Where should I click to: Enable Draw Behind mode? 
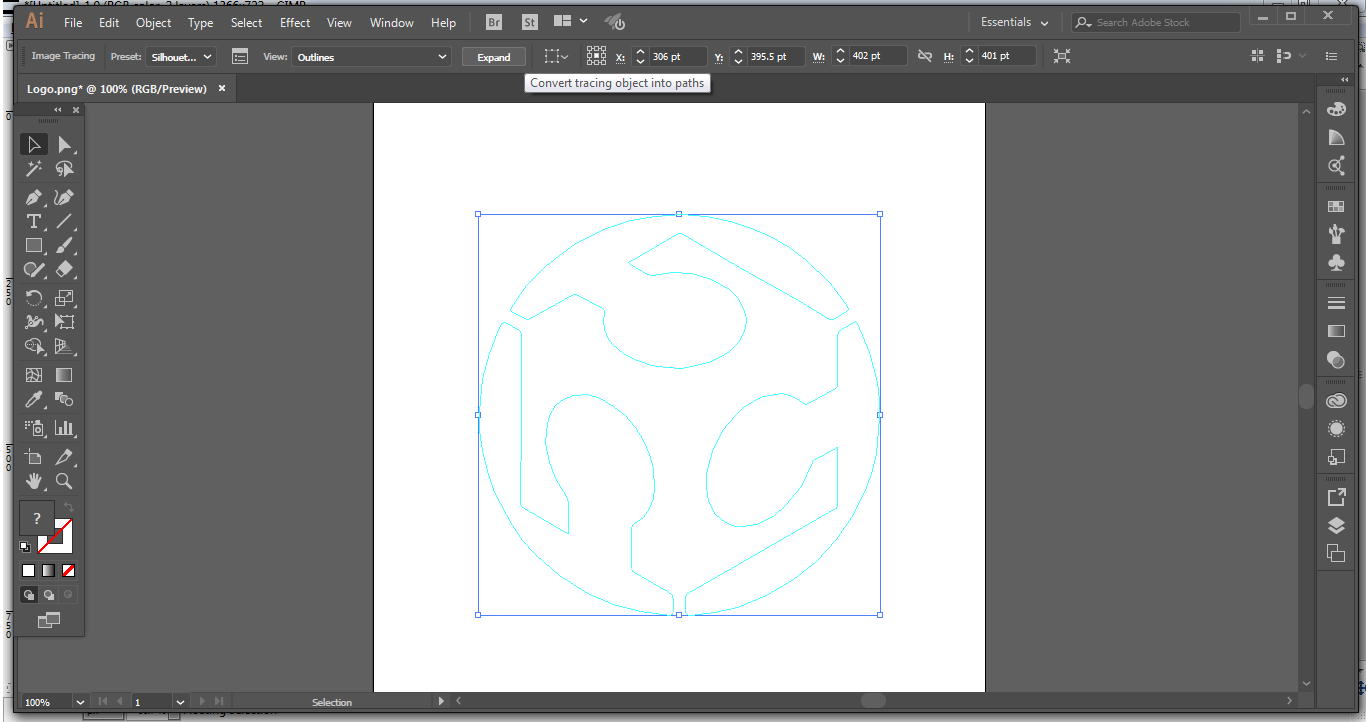48,595
